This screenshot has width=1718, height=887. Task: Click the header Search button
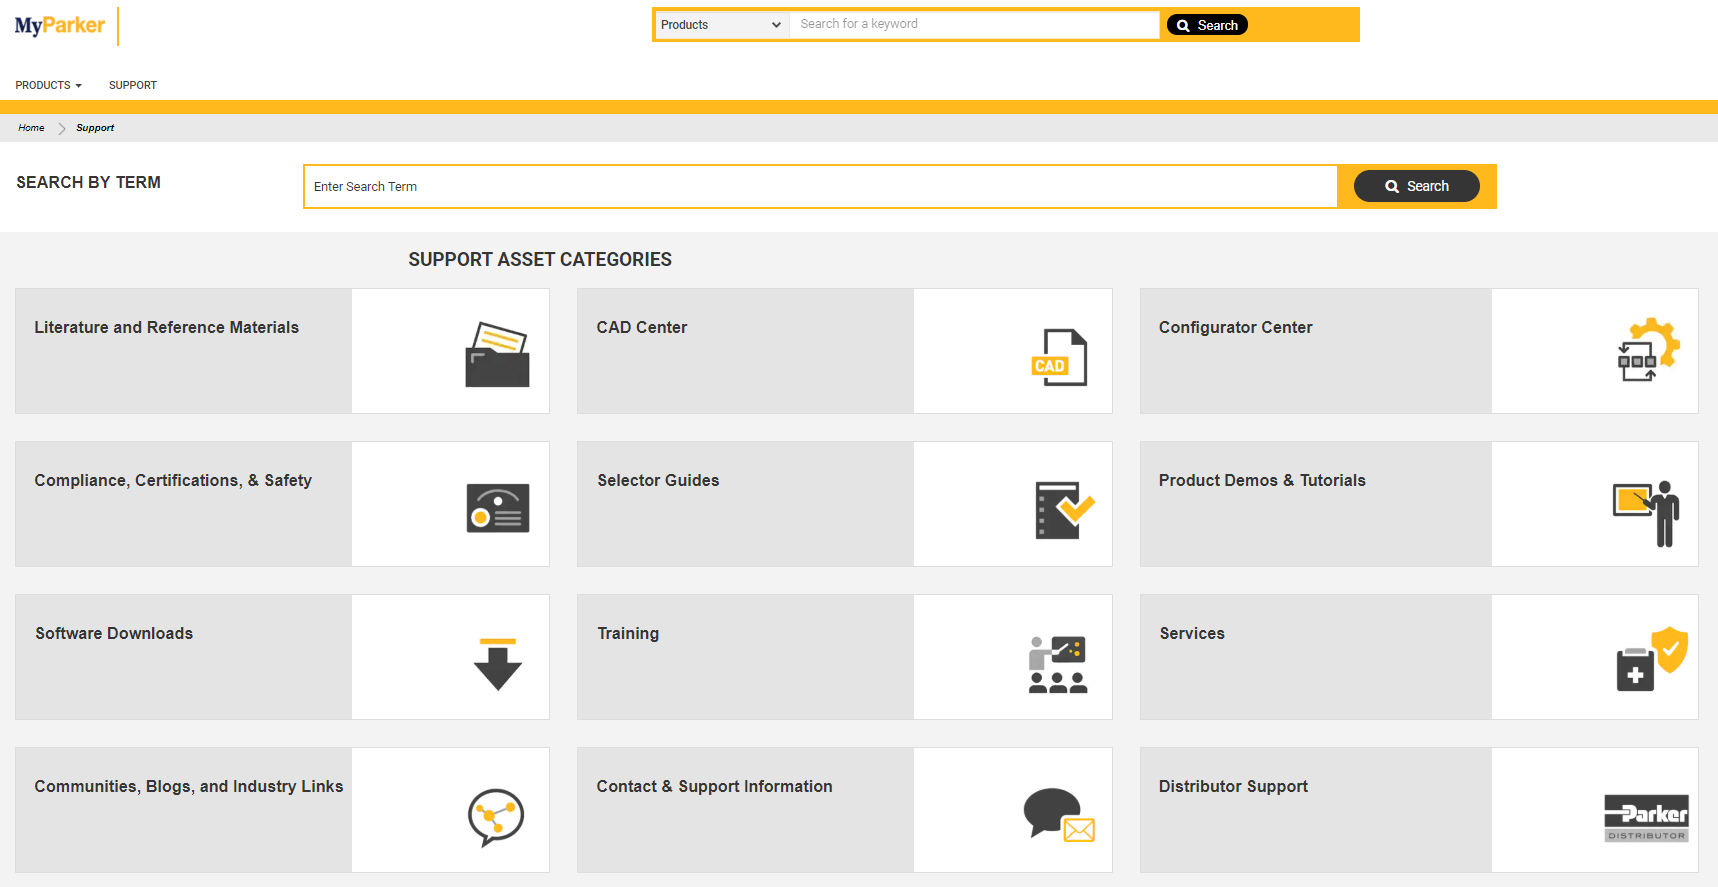[x=1207, y=25]
